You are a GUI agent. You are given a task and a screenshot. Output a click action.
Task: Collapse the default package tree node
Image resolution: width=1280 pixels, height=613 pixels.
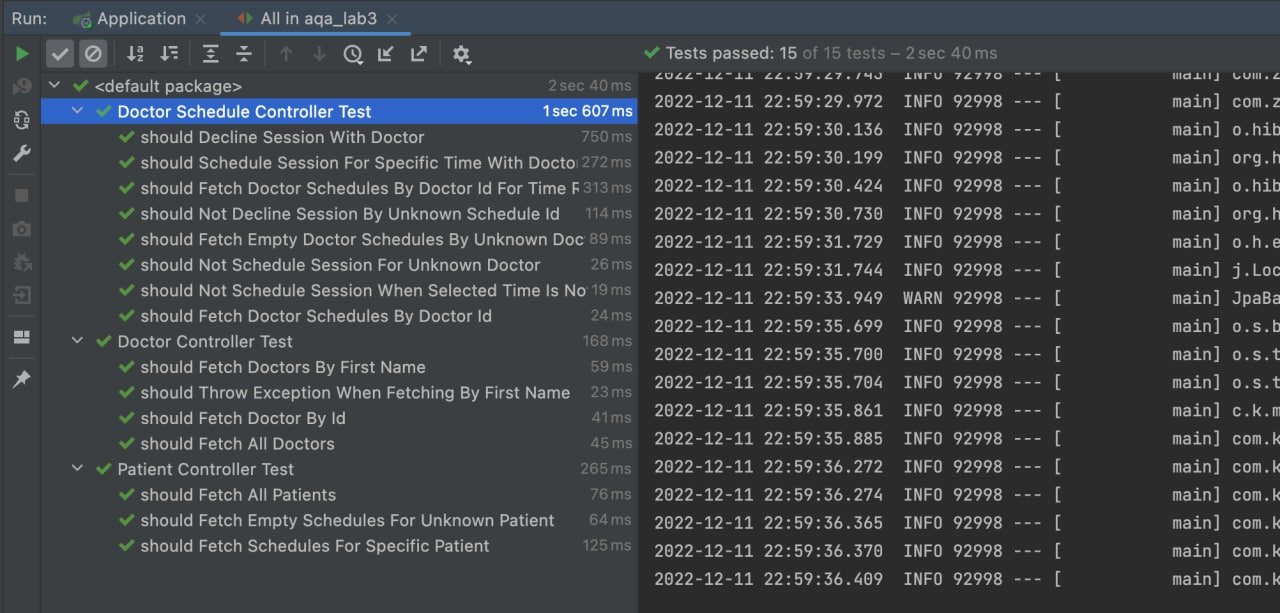click(x=55, y=86)
